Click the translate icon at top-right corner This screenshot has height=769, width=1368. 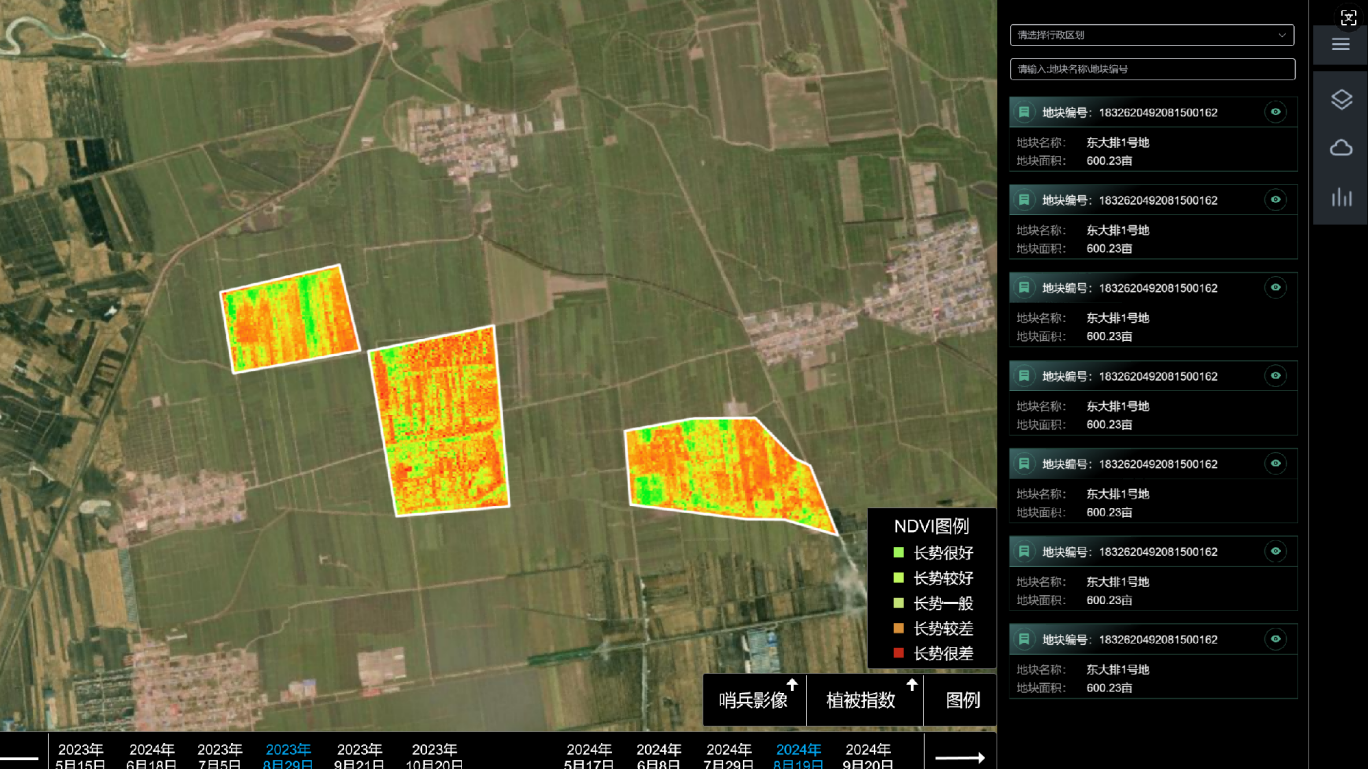pyautogui.click(x=1347, y=17)
